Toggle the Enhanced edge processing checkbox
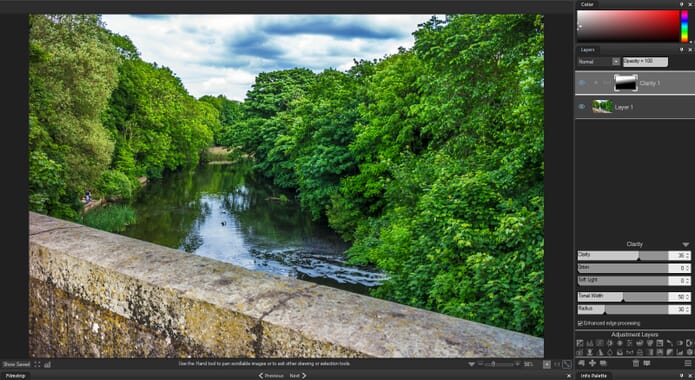695x380 pixels. point(580,323)
